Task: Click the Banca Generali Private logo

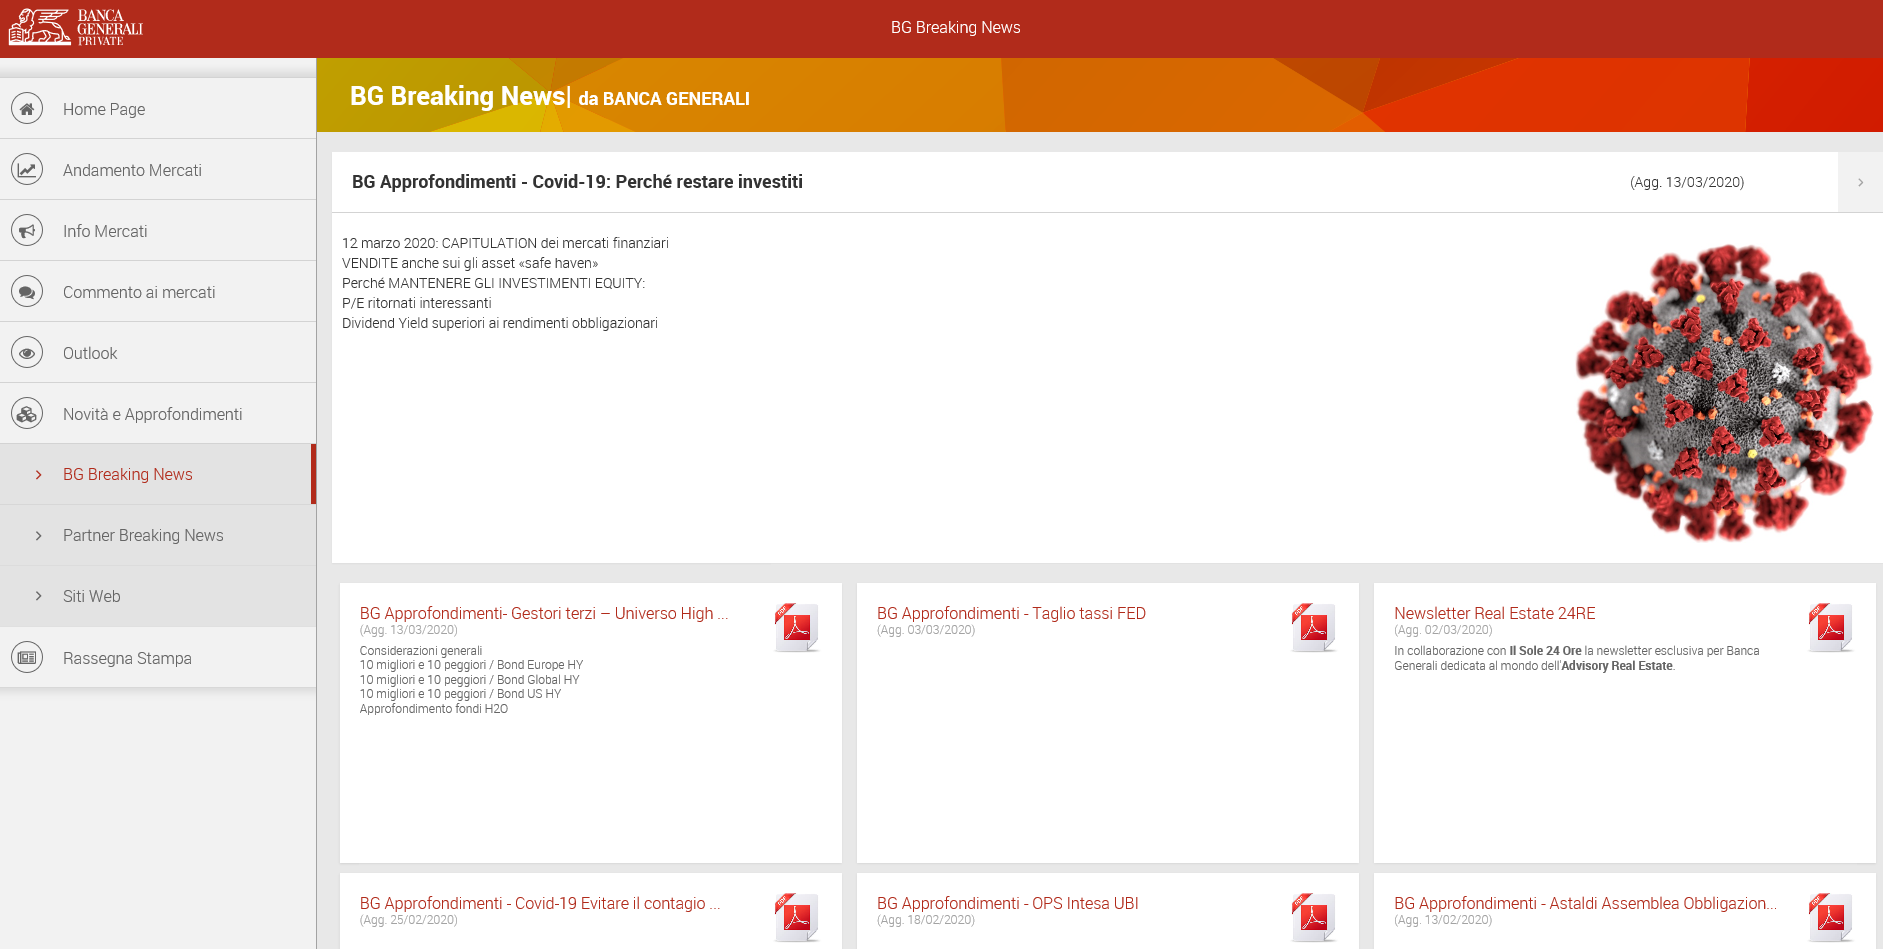Action: point(76,27)
